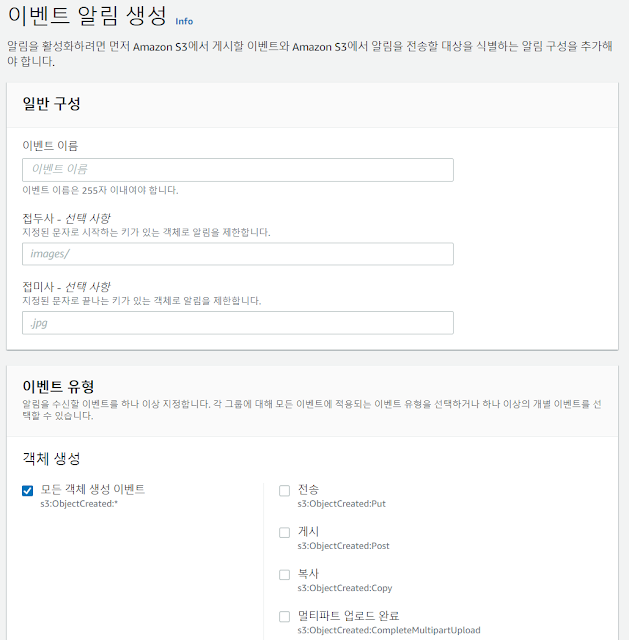The image size is (629, 640).
Task: Click the 이벤트 이름은 255자 이내여야 합니다 hint
Action: click(x=100, y=190)
